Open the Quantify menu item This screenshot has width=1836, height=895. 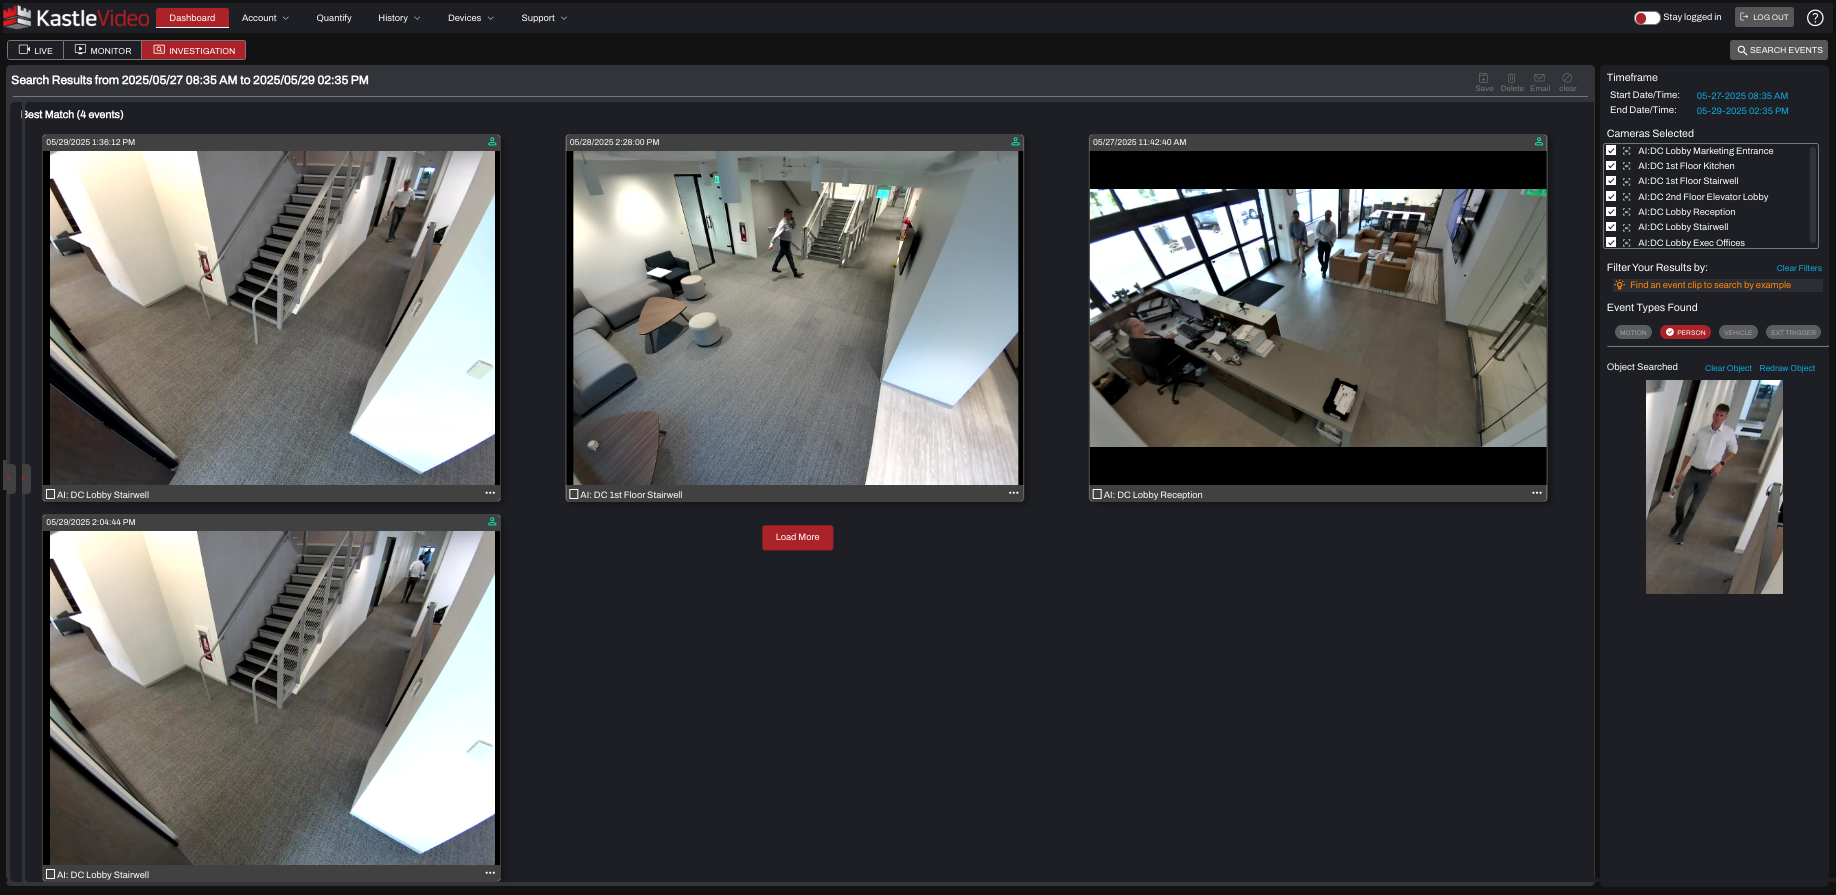pos(334,18)
